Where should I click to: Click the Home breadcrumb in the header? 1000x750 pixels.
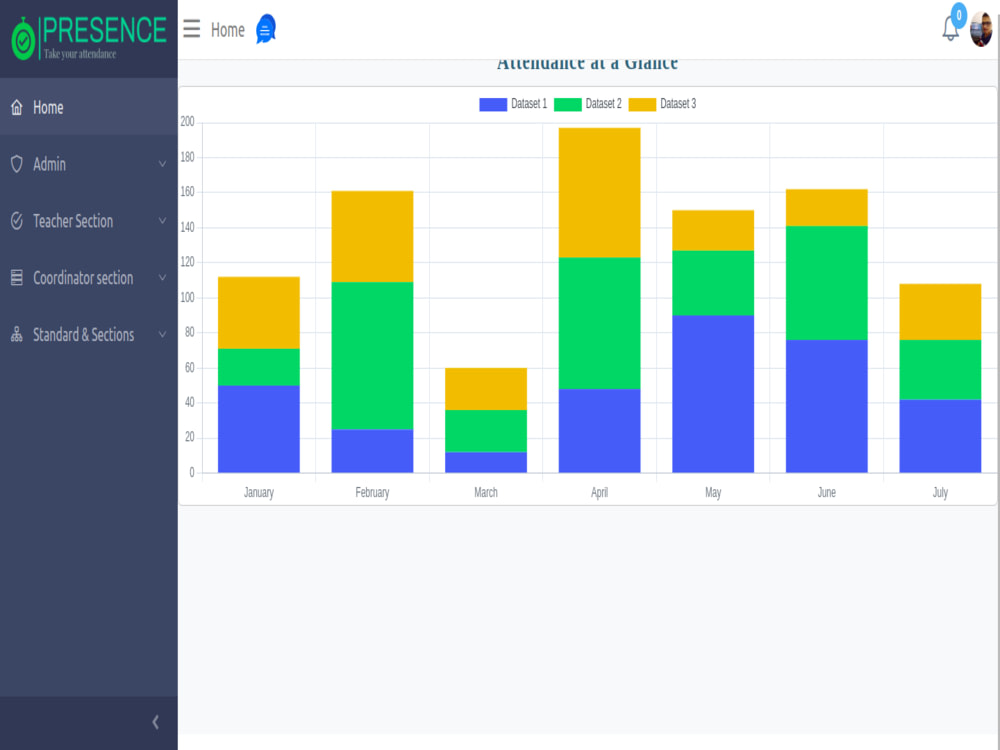[x=228, y=30]
